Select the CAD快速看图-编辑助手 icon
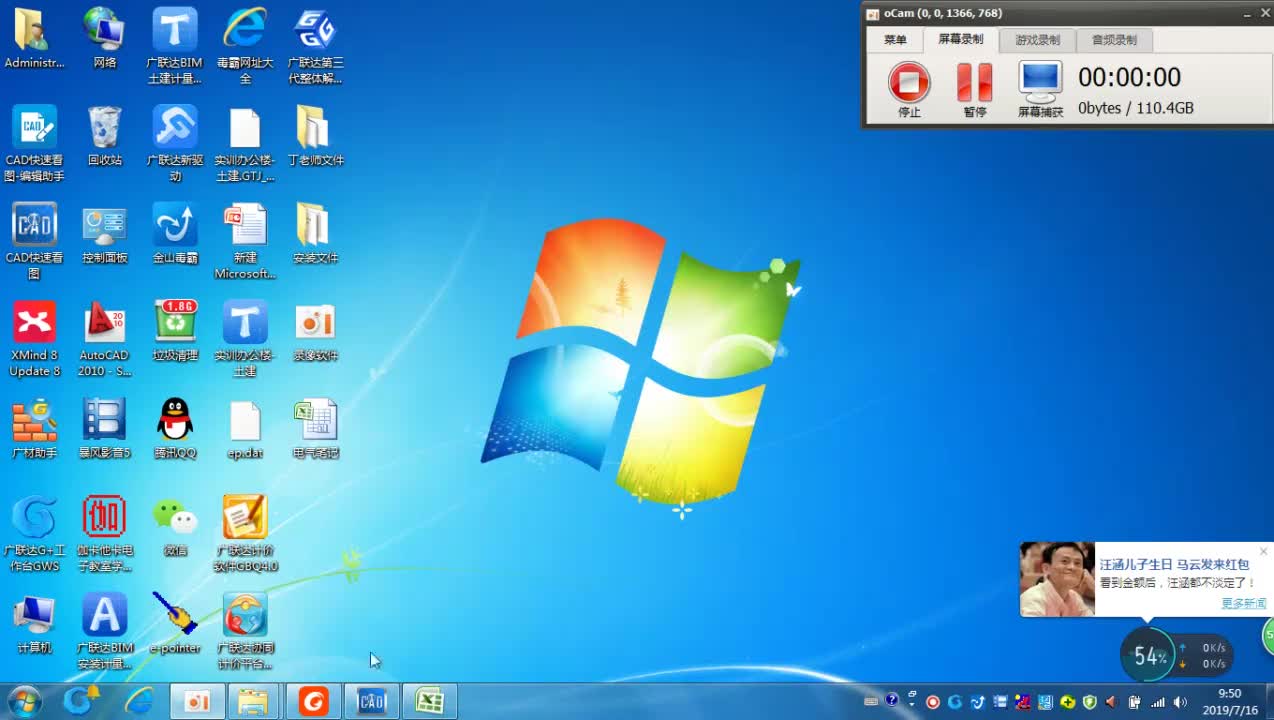 (34, 143)
